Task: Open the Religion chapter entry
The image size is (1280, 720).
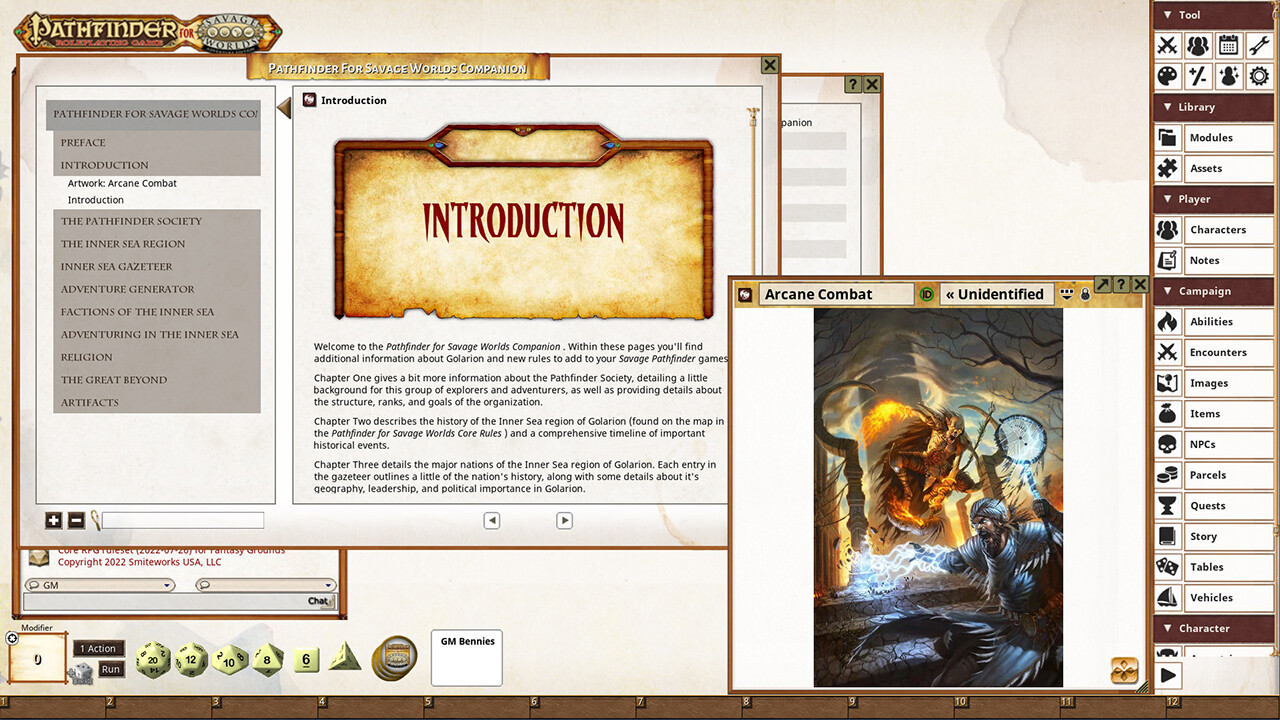Action: click(x=87, y=357)
